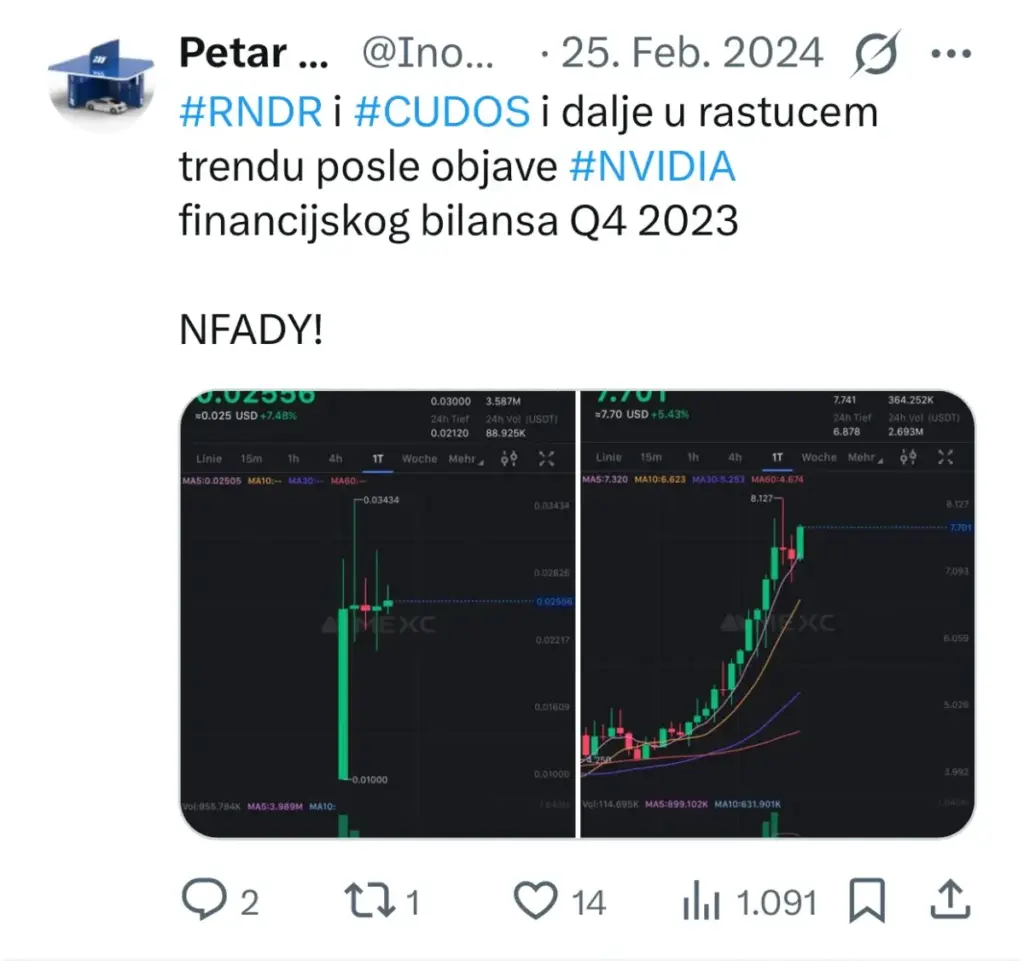
Task: Click the fullscreen icon in the right chart
Action: (x=946, y=458)
